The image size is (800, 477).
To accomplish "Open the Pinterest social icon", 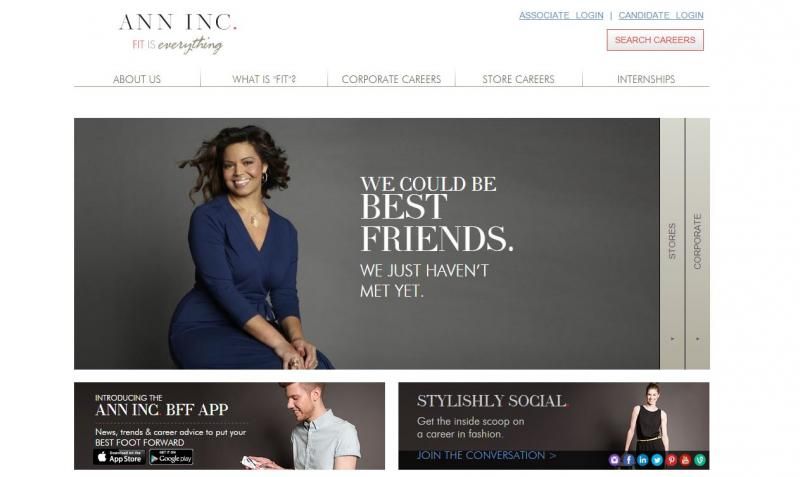I will (x=671, y=460).
